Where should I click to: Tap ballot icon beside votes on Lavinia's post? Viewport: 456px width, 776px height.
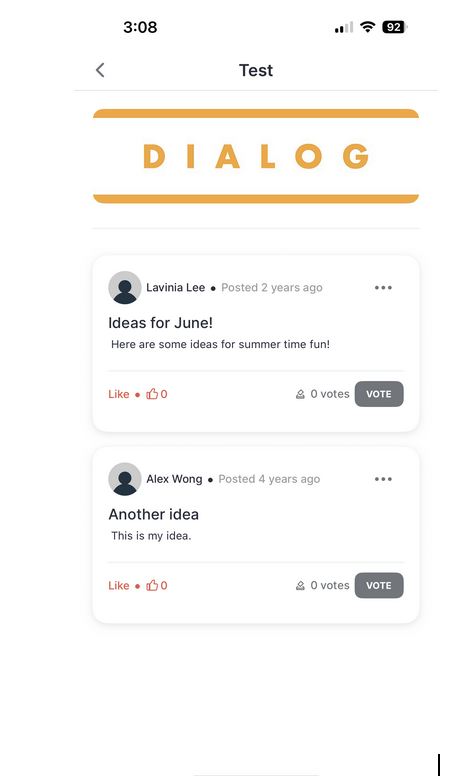coord(300,394)
